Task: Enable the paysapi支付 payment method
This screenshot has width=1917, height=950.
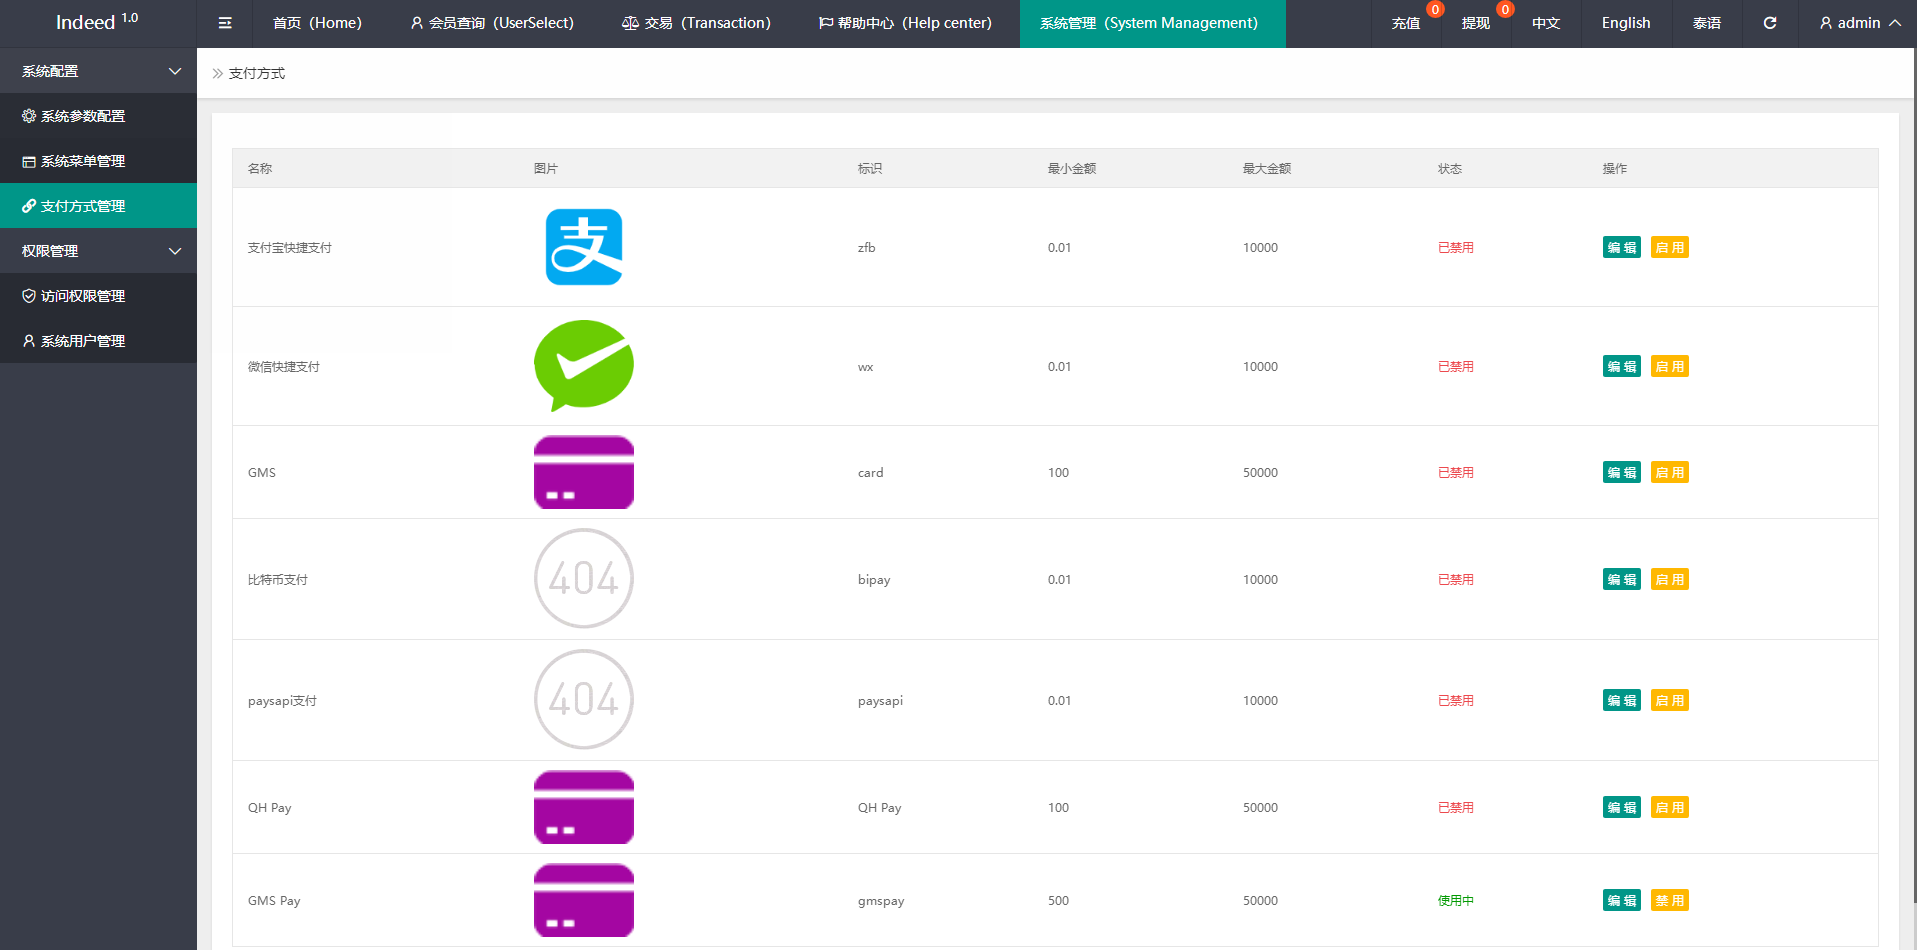Action: 1670,700
